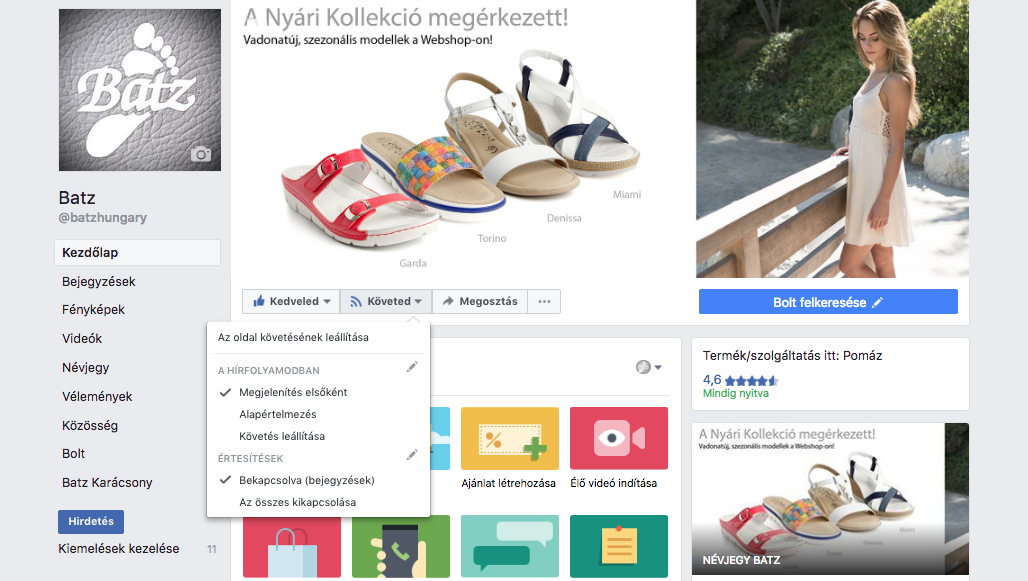
Task: Open Névjegy in the sidebar
Action: click(x=85, y=367)
